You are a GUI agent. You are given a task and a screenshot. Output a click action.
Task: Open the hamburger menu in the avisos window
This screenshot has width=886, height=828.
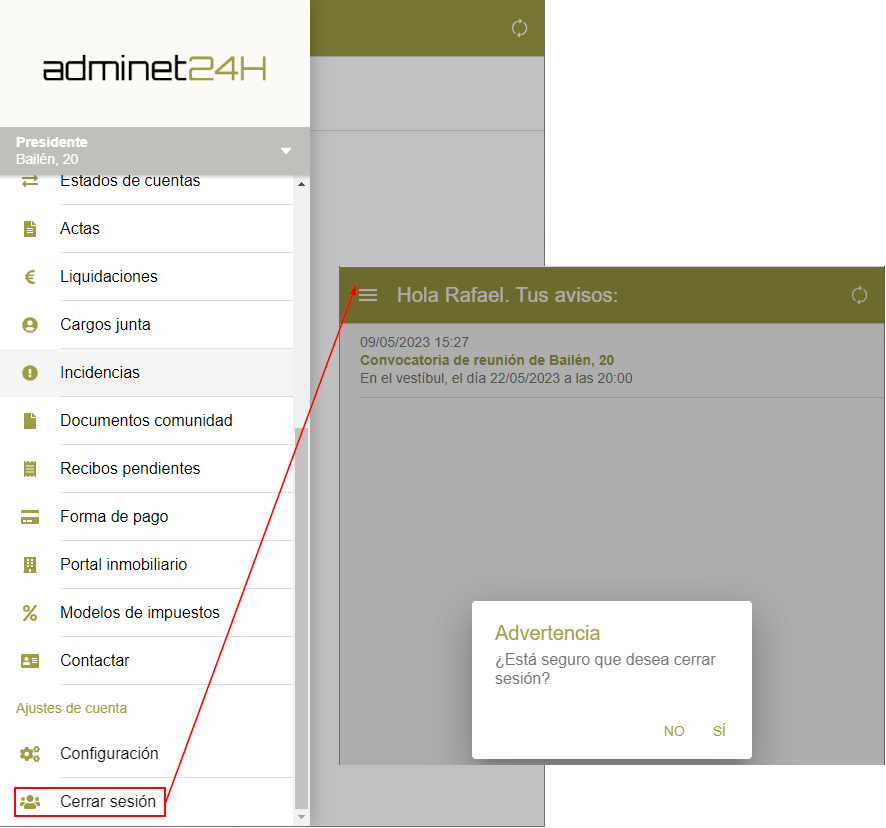tap(368, 295)
